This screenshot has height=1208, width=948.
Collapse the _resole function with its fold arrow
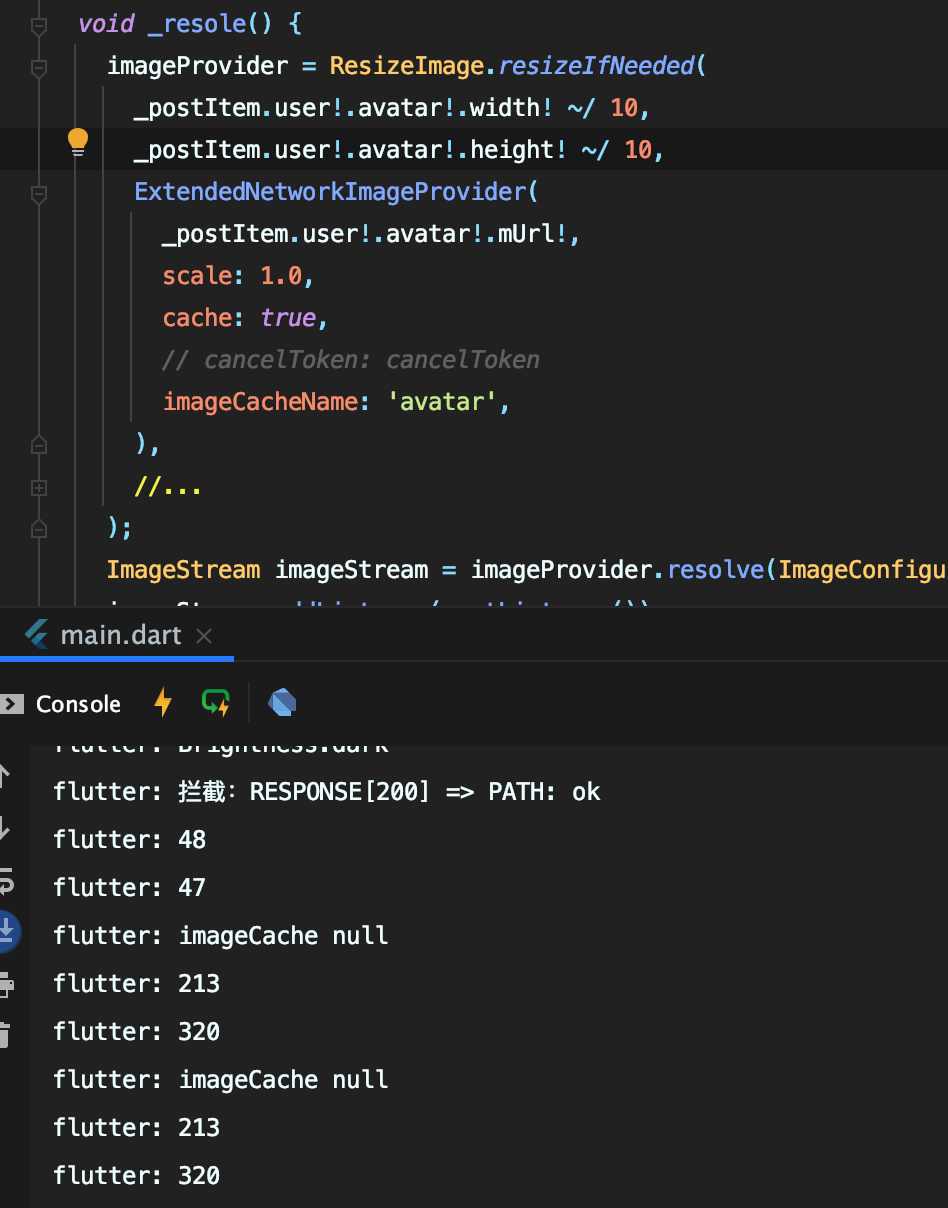(38, 24)
